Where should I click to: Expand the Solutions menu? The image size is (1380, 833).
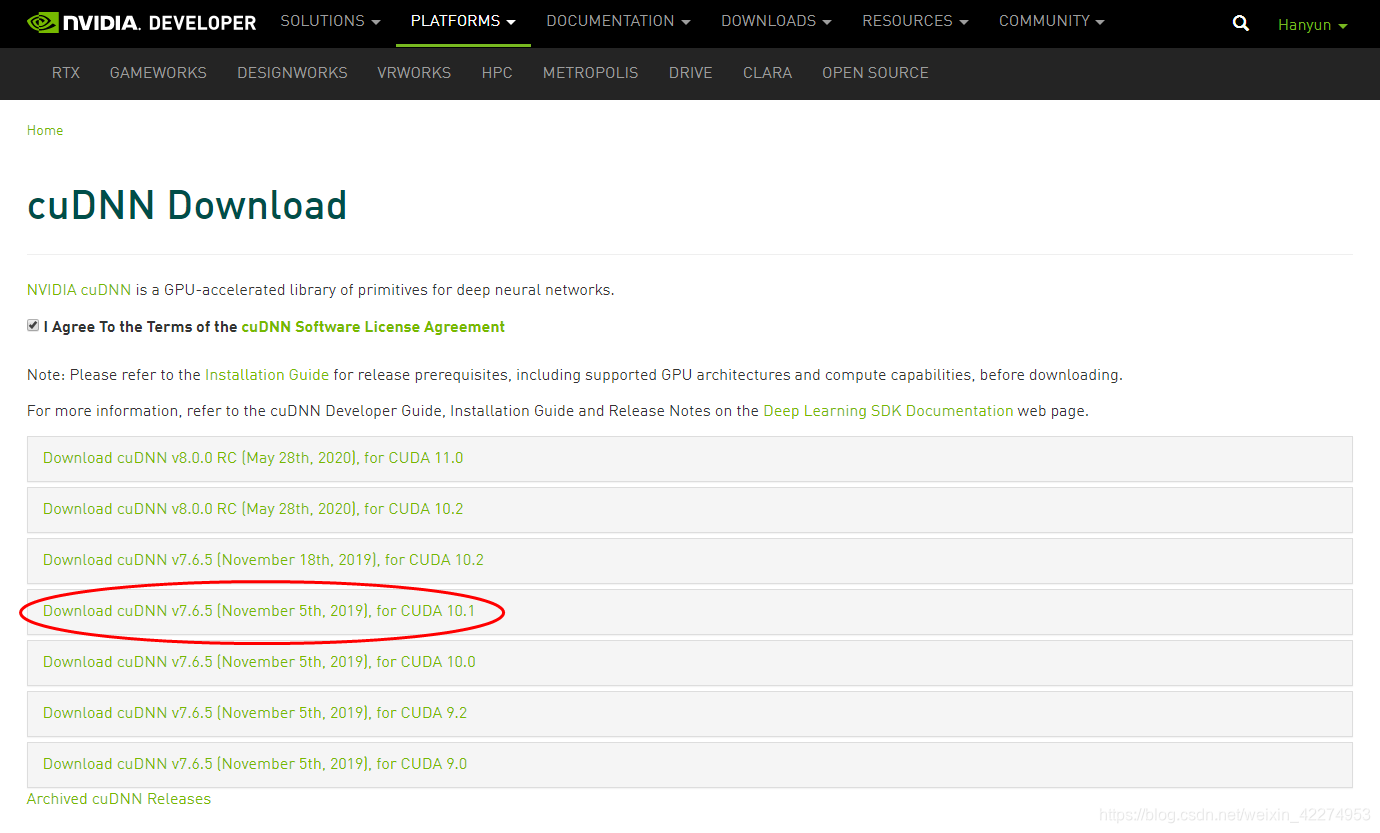click(x=330, y=21)
